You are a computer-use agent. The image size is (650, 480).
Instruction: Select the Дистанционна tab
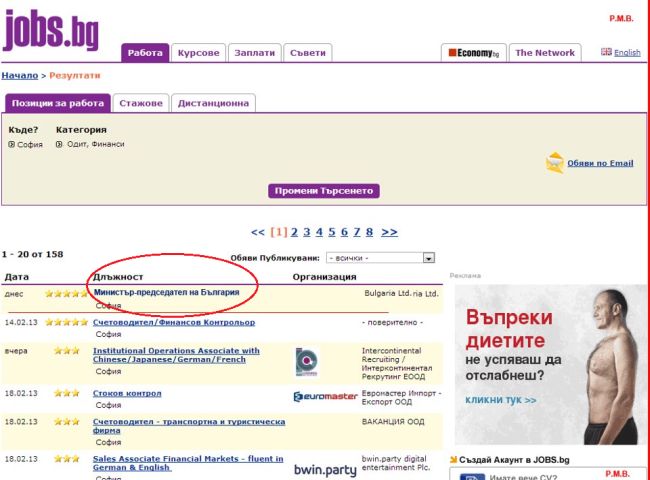tap(213, 103)
